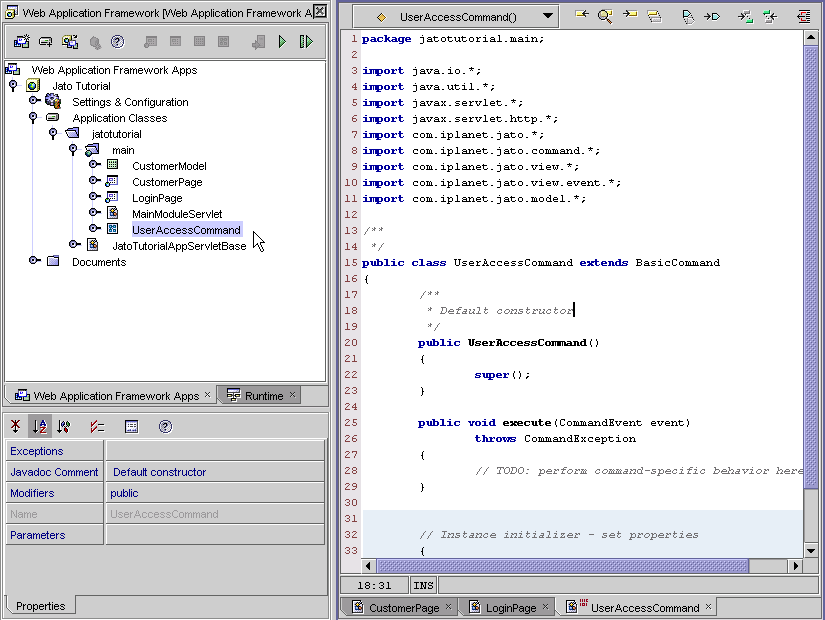
Task: Expand the LoginPage tree node
Action: click(x=95, y=196)
